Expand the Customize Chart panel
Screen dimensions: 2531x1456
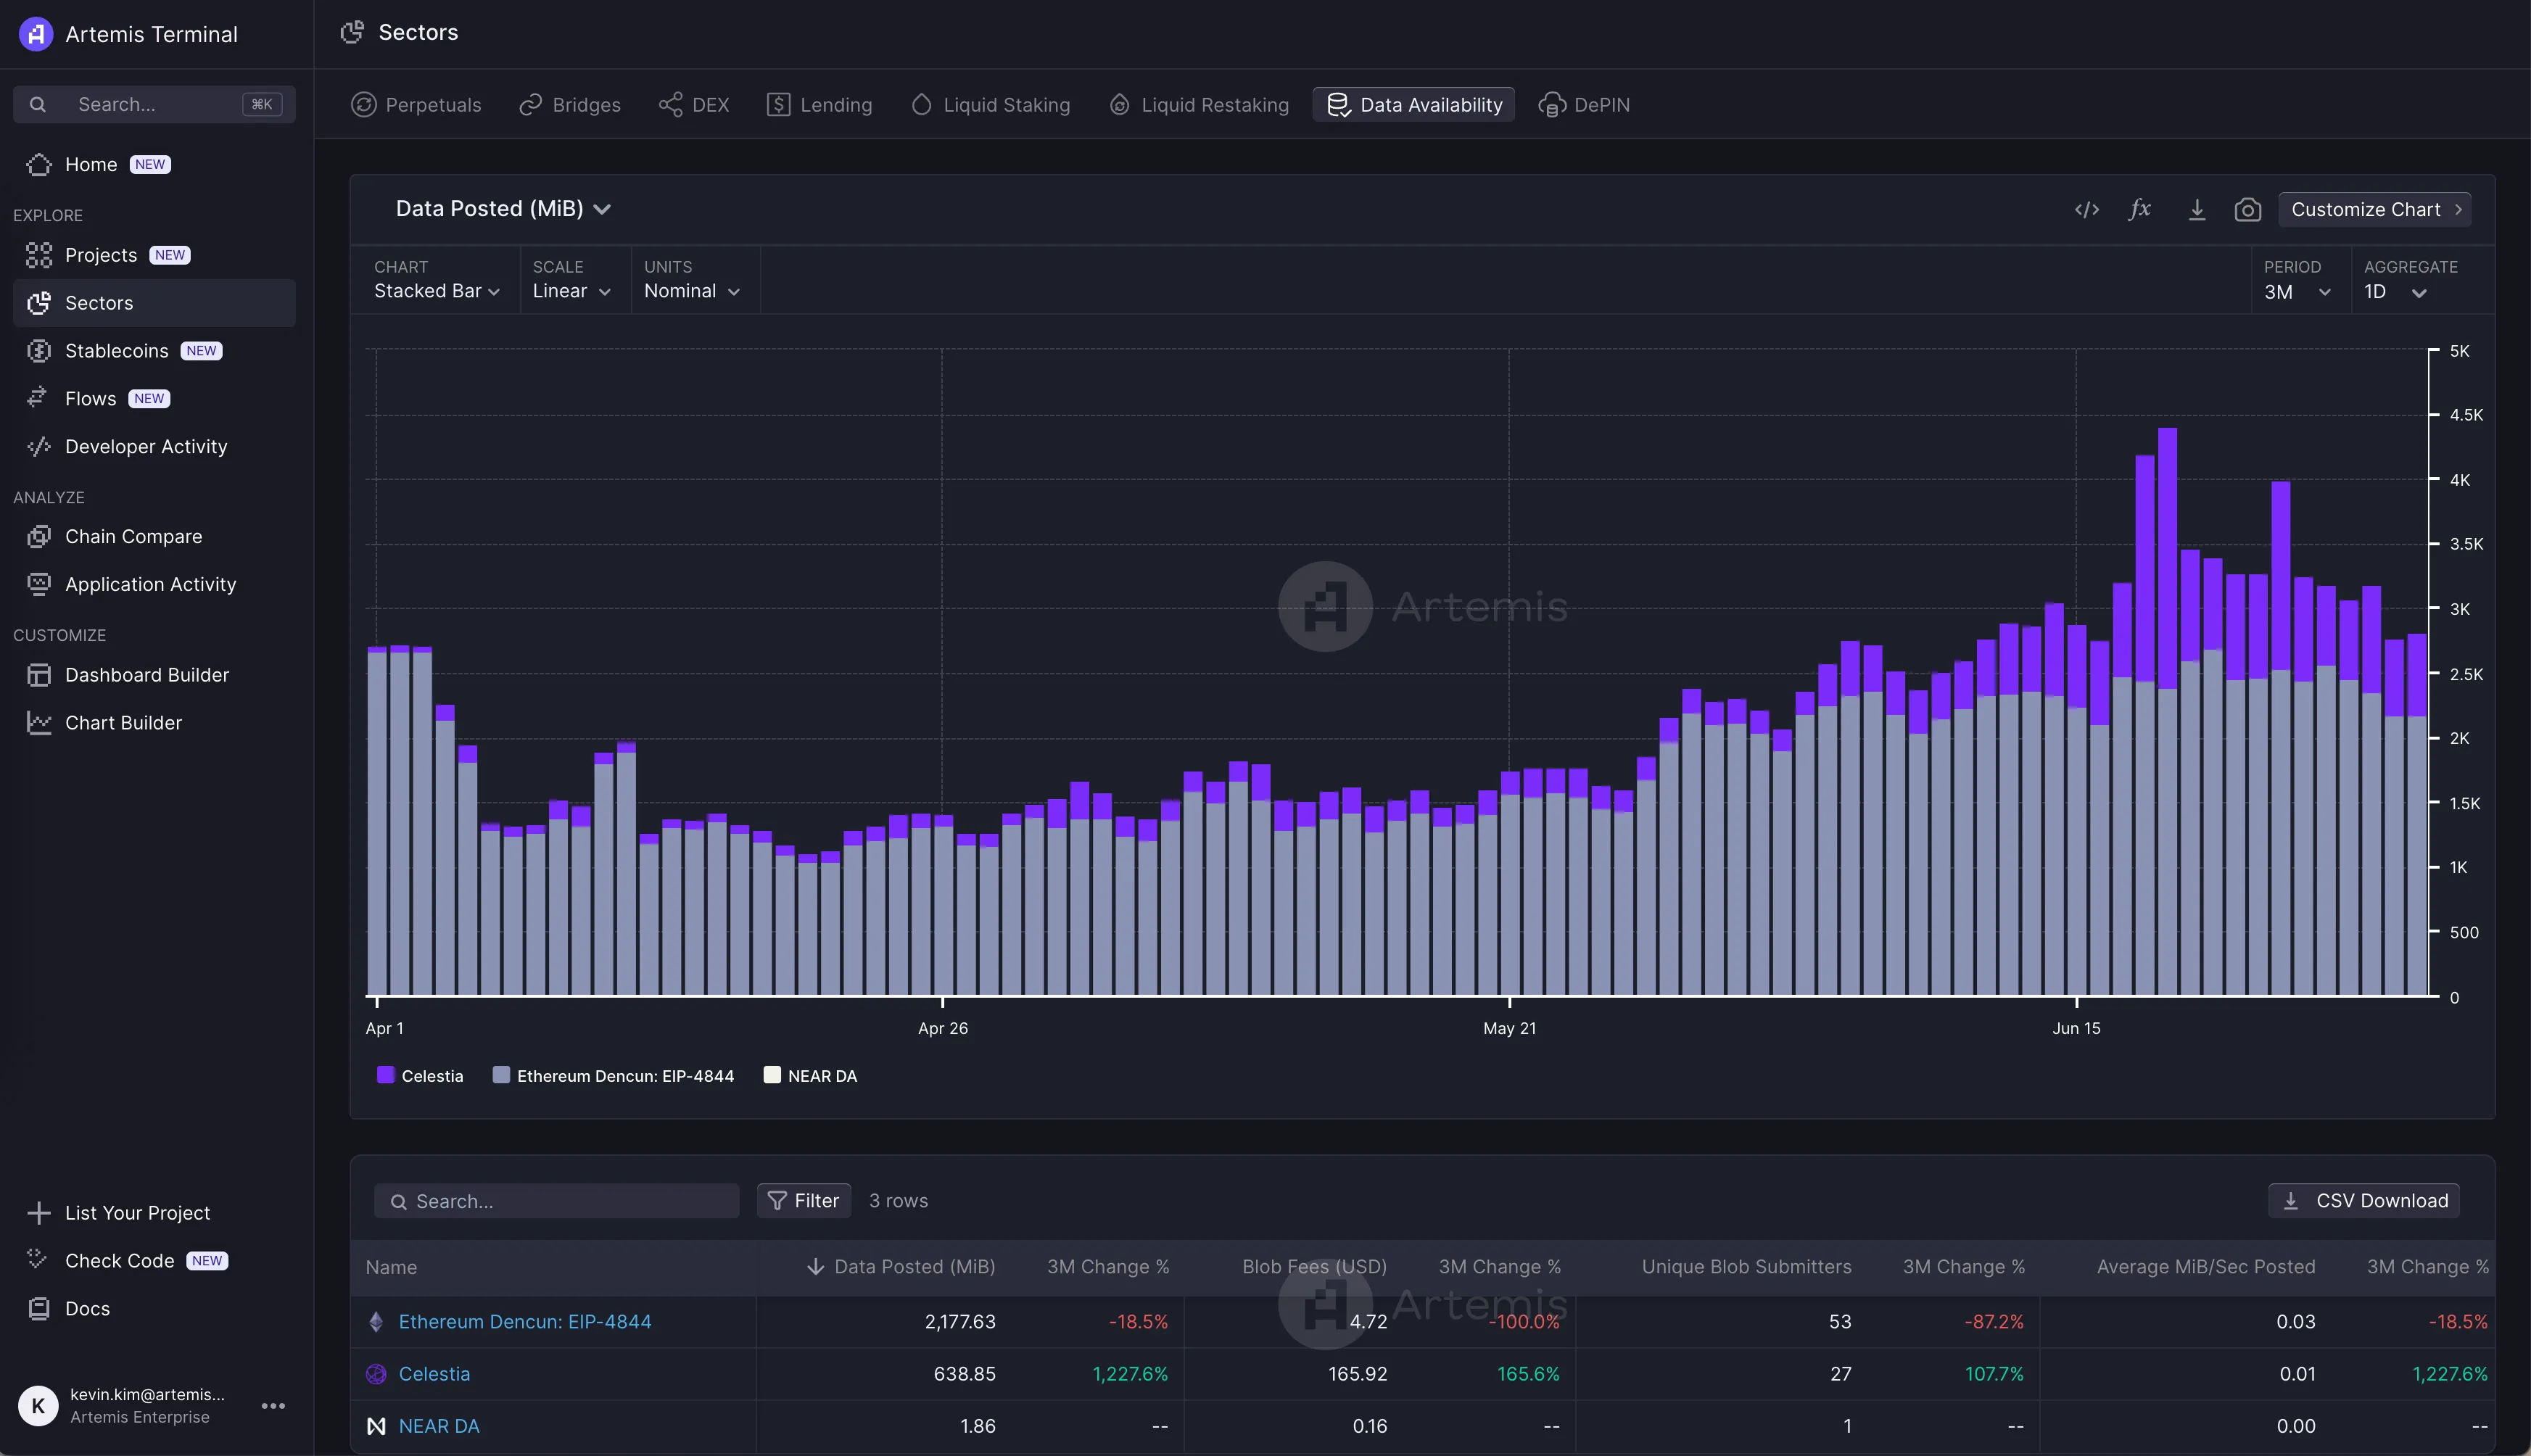click(2374, 209)
